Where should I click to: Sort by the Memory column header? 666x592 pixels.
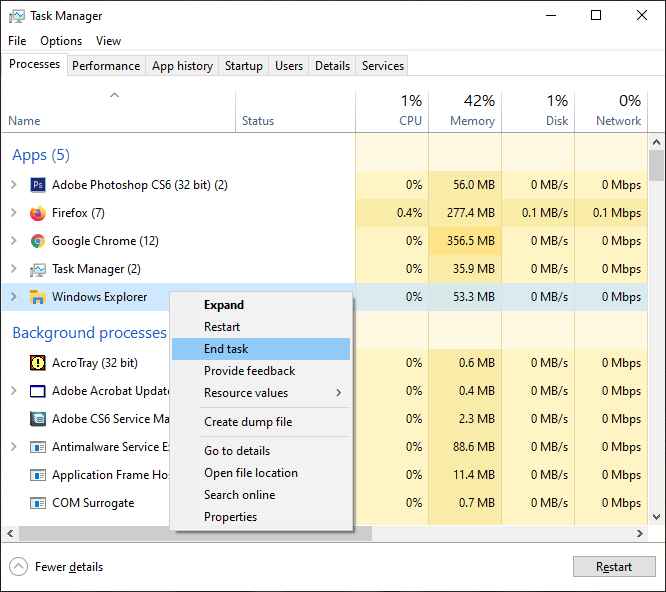tap(465, 111)
